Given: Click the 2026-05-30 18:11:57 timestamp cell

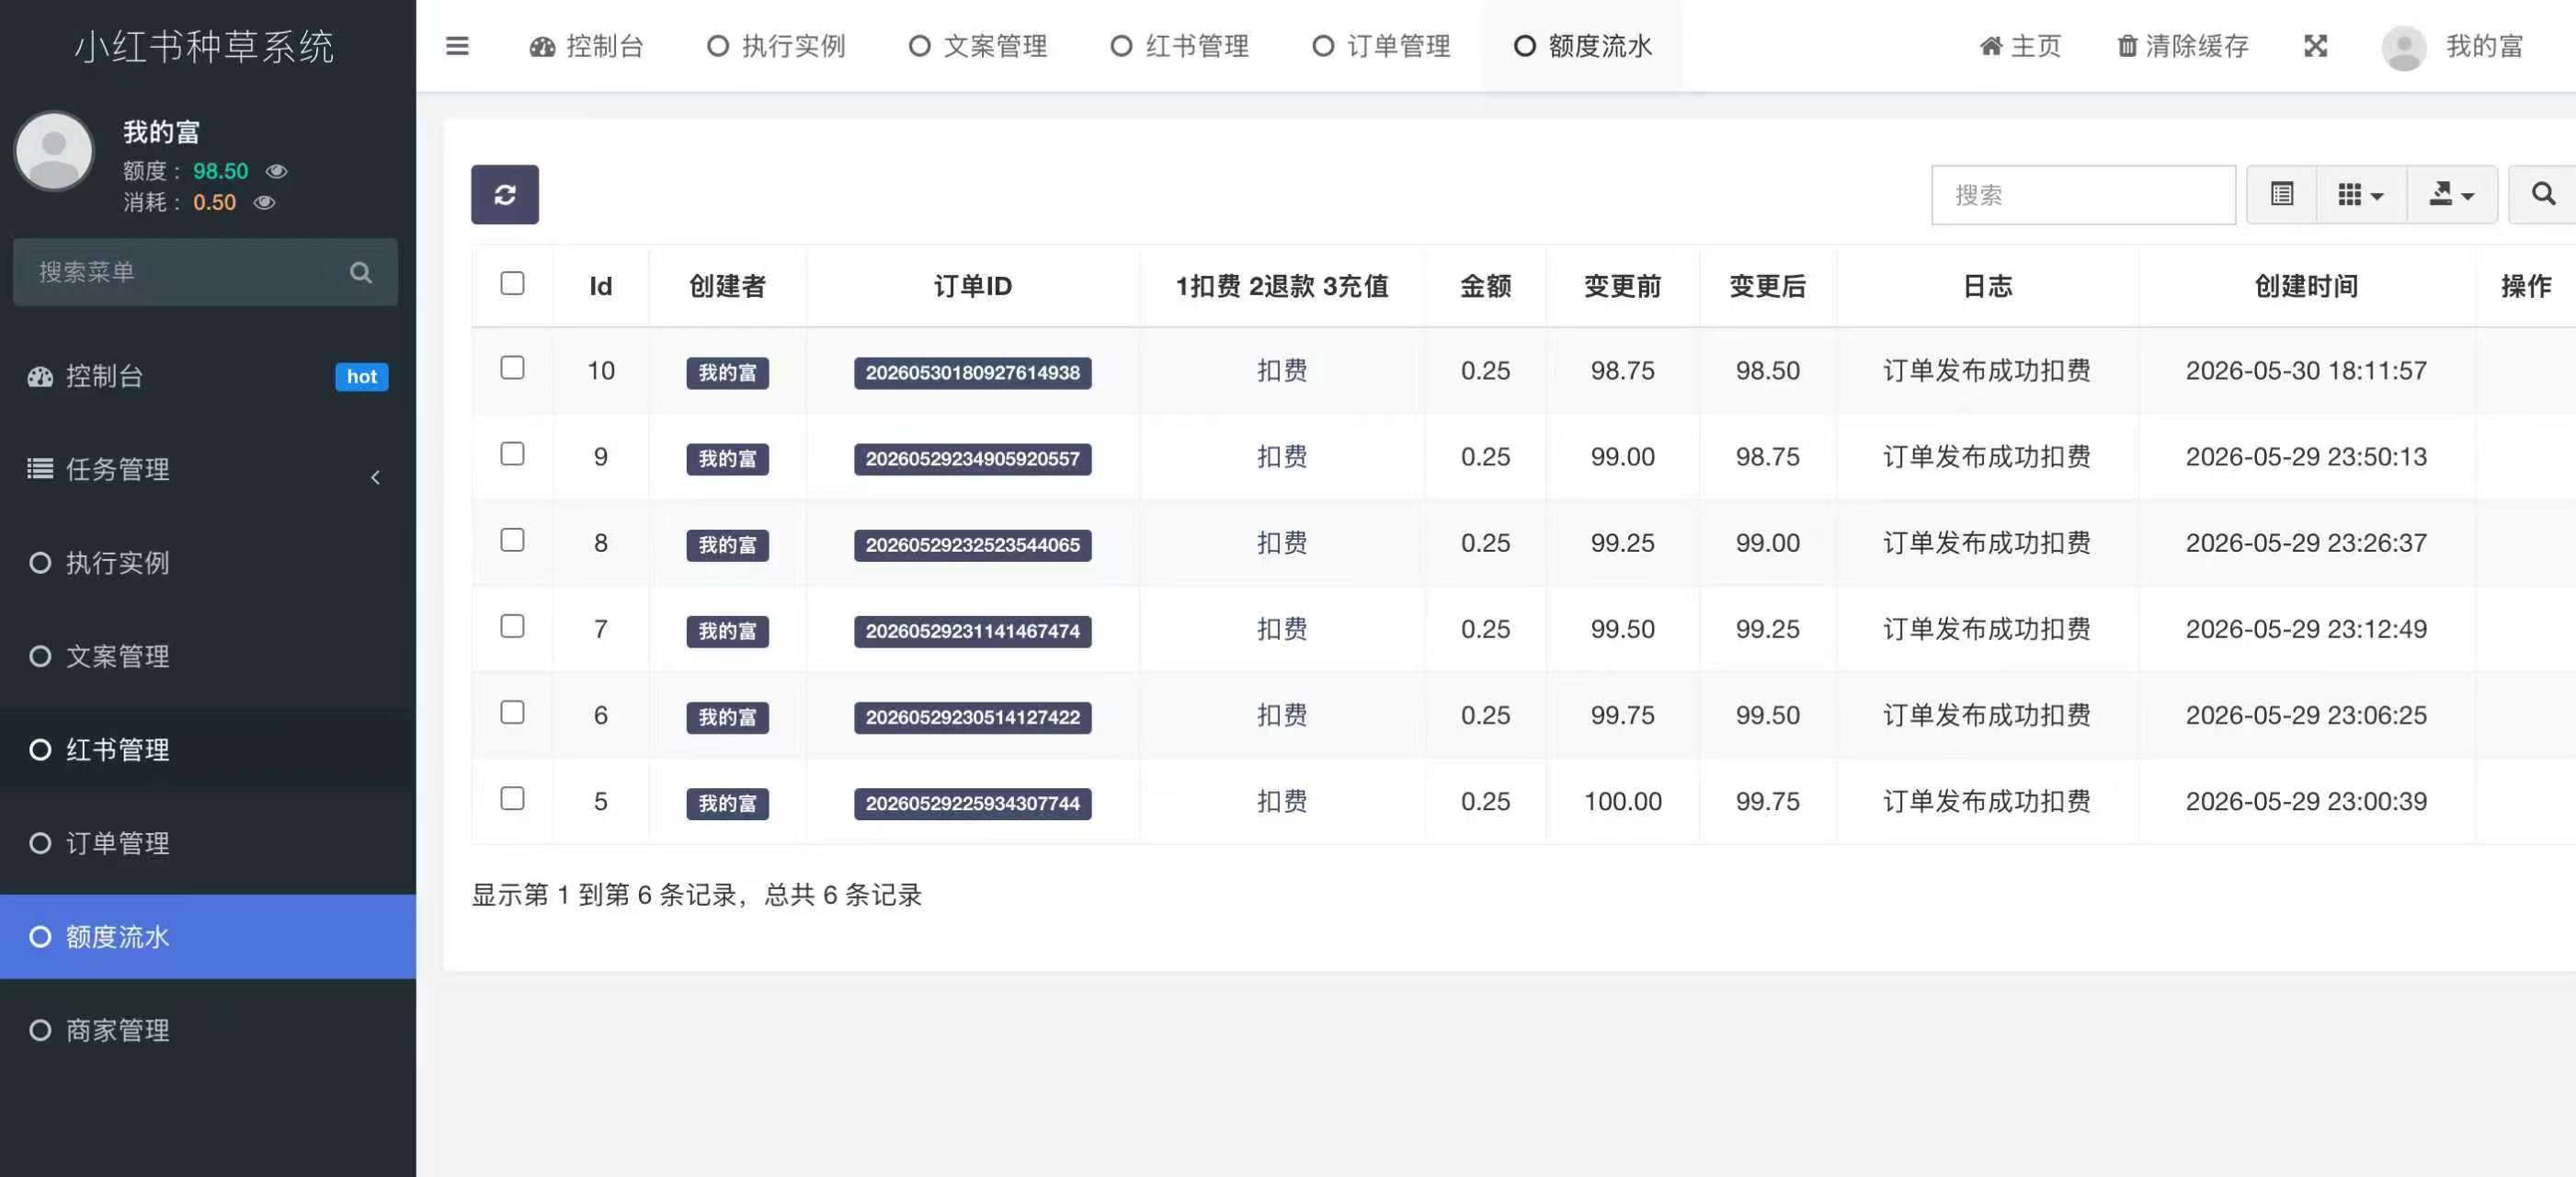Looking at the screenshot, I should point(2306,370).
